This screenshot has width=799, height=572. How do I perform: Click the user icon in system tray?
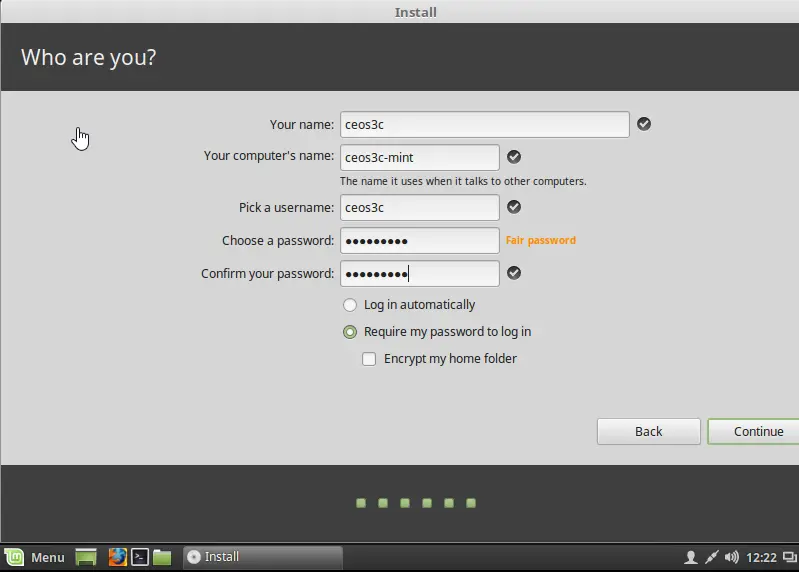tap(690, 557)
